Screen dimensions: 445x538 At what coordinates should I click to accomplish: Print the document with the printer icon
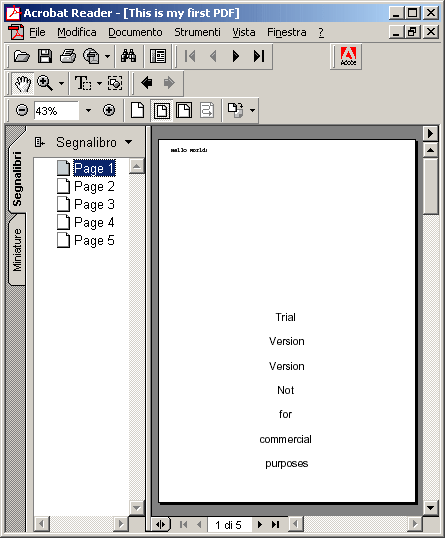coord(68,56)
